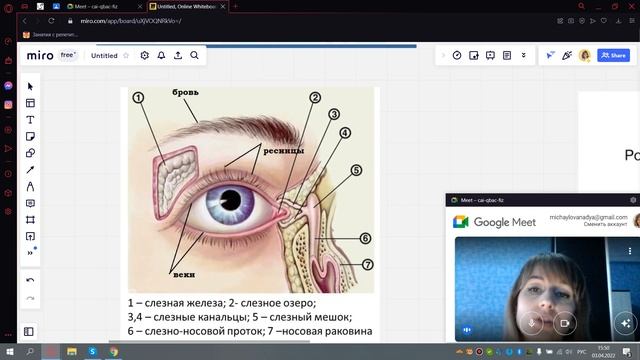Redo the last undone action
The height and width of the screenshot is (360, 640).
click(x=30, y=298)
